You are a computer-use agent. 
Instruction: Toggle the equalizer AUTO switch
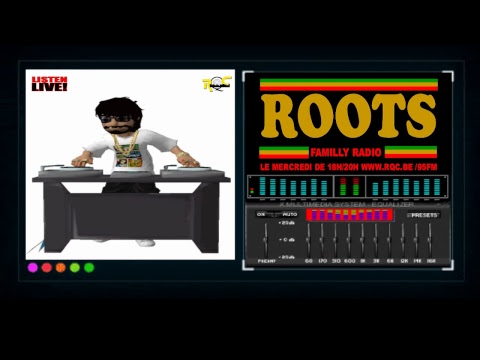click(x=290, y=214)
